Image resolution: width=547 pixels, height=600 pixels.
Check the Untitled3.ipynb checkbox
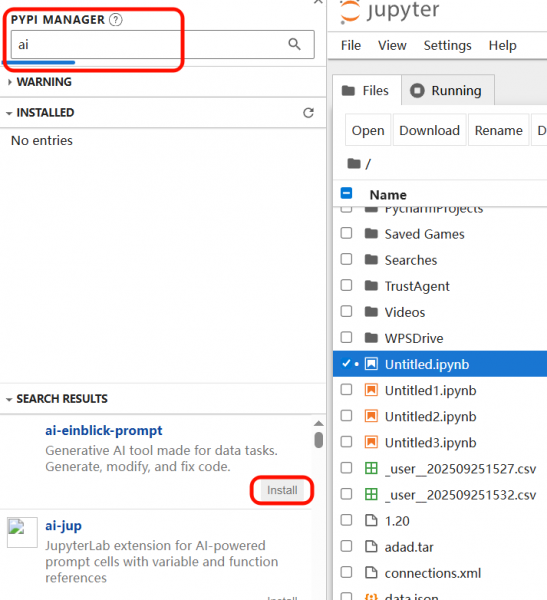tap(346, 441)
